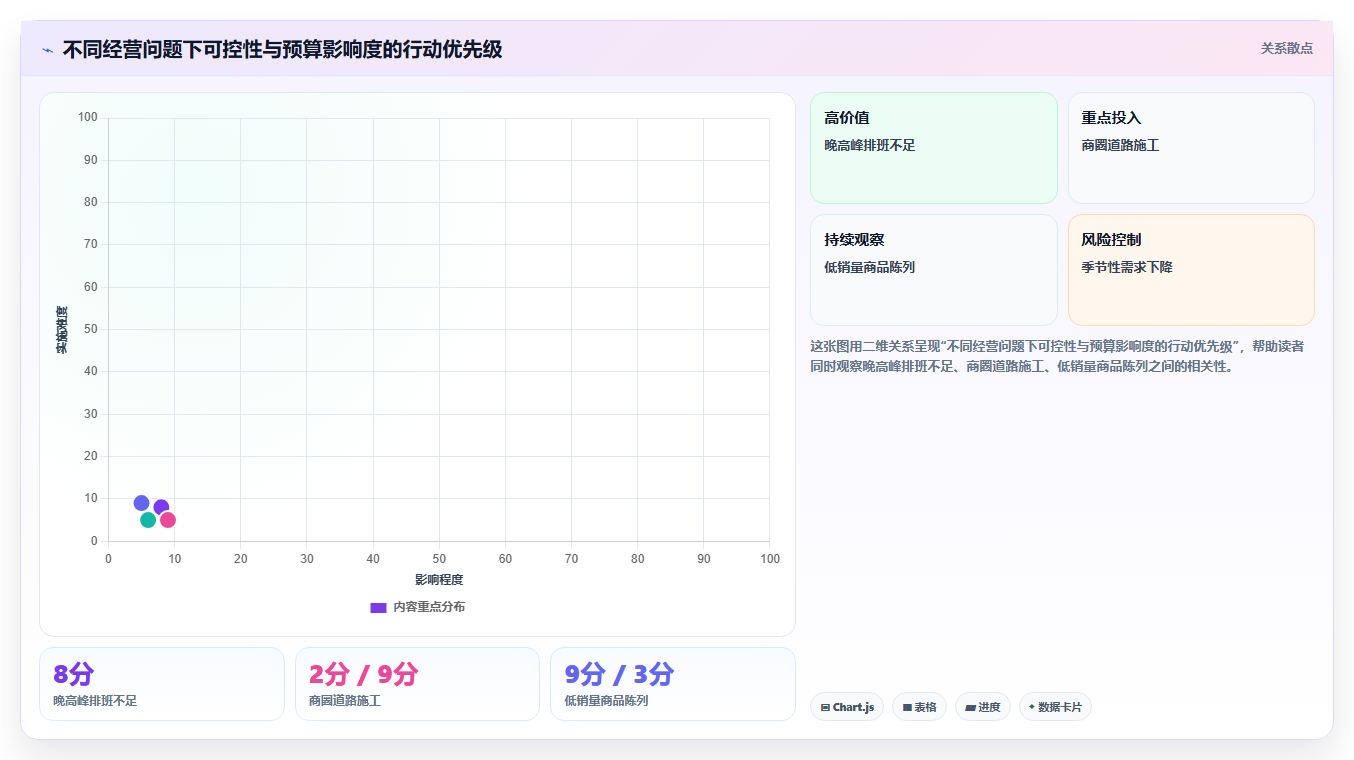Viewport: 1354px width, 760px height.
Task: Click the lightning icon beside the title
Action: pos(47,50)
